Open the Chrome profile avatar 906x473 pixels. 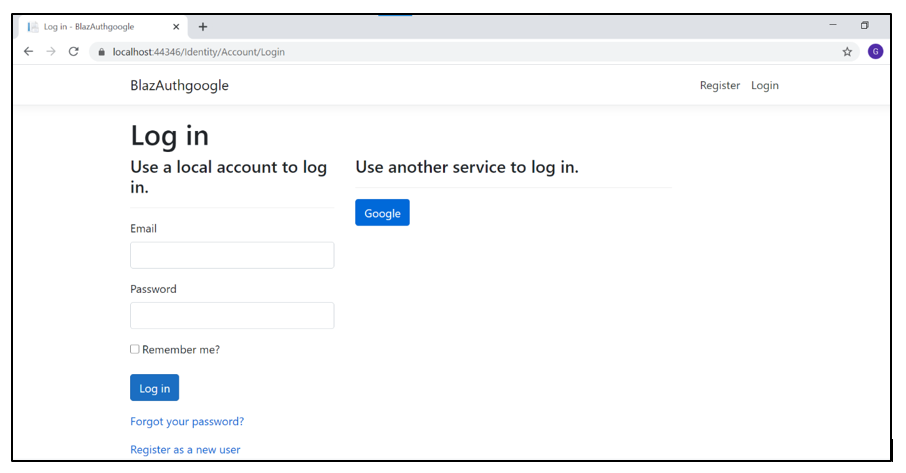pyautogui.click(x=875, y=52)
